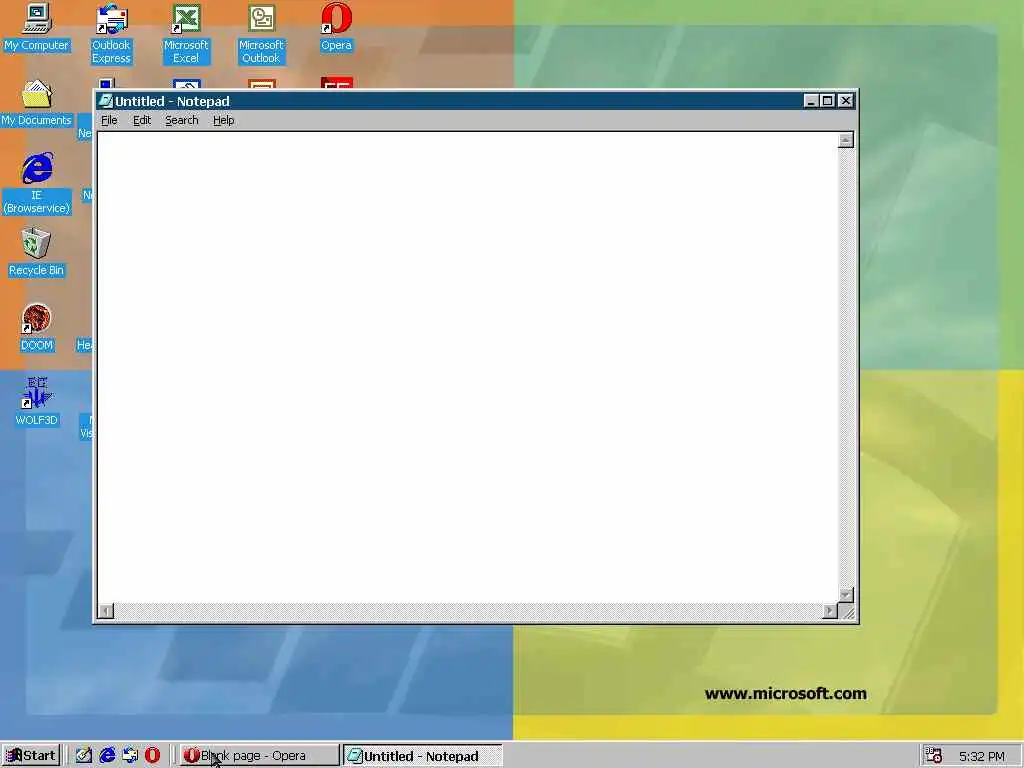Select the DOOM game shortcut
The width and height of the screenshot is (1024, 768).
click(37, 328)
